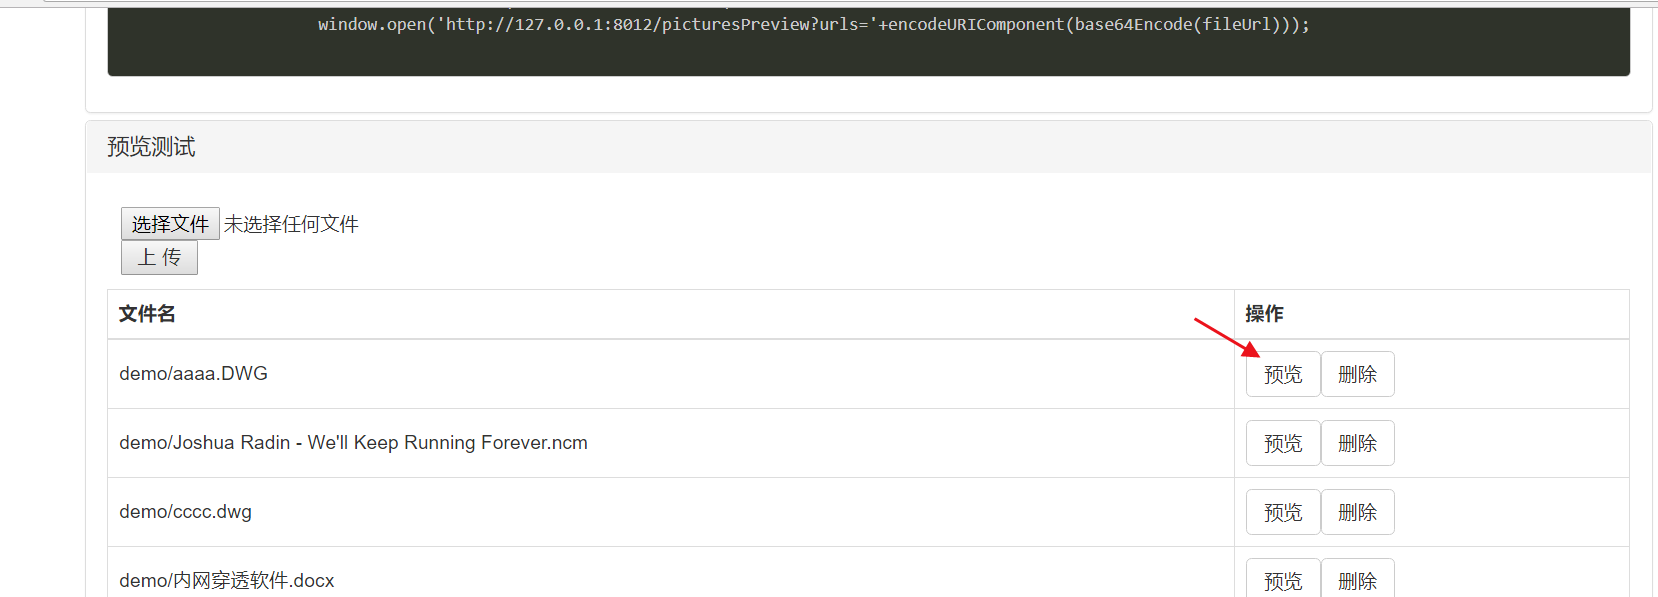The height and width of the screenshot is (597, 1658).
Task: Delete the 内网穿透软件.docx document
Action: [1357, 580]
